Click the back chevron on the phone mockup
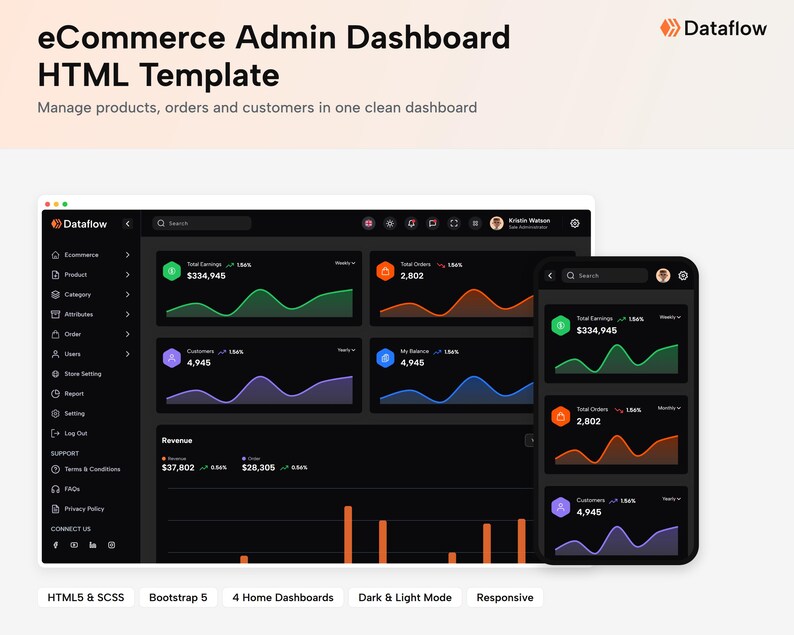Image resolution: width=794 pixels, height=635 pixels. click(550, 275)
